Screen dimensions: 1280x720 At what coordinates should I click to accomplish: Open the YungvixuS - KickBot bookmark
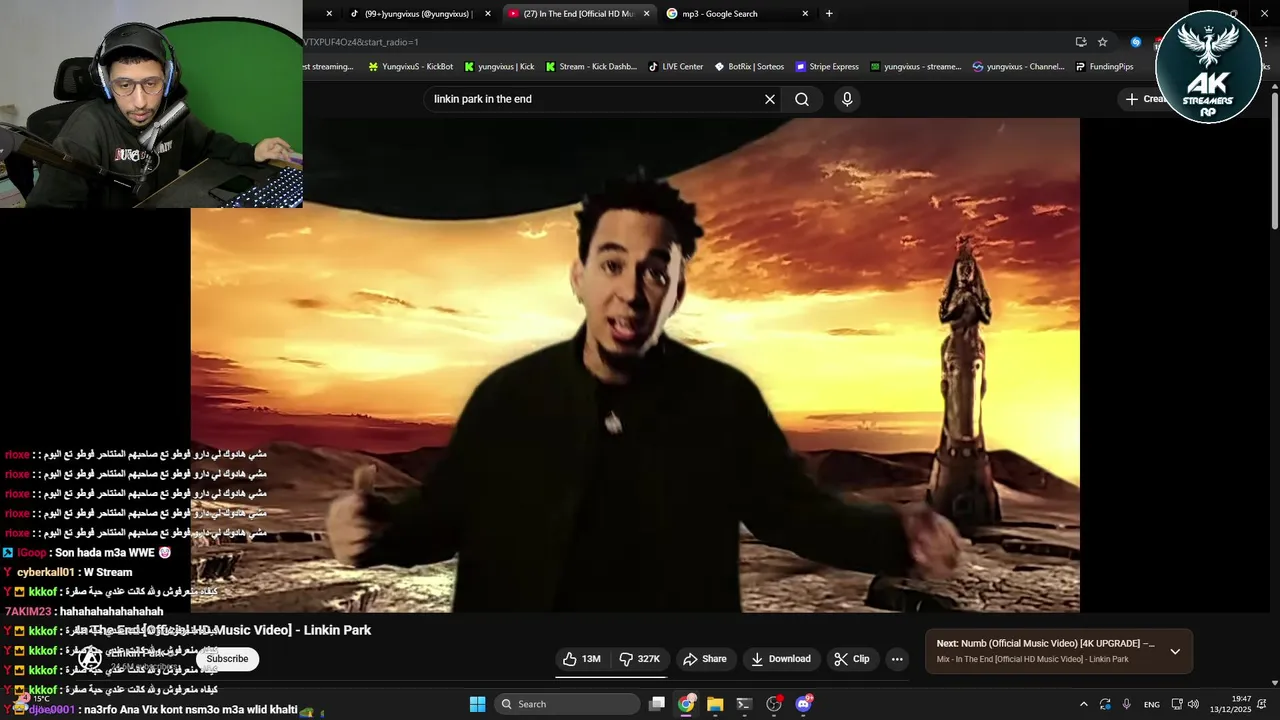point(411,67)
